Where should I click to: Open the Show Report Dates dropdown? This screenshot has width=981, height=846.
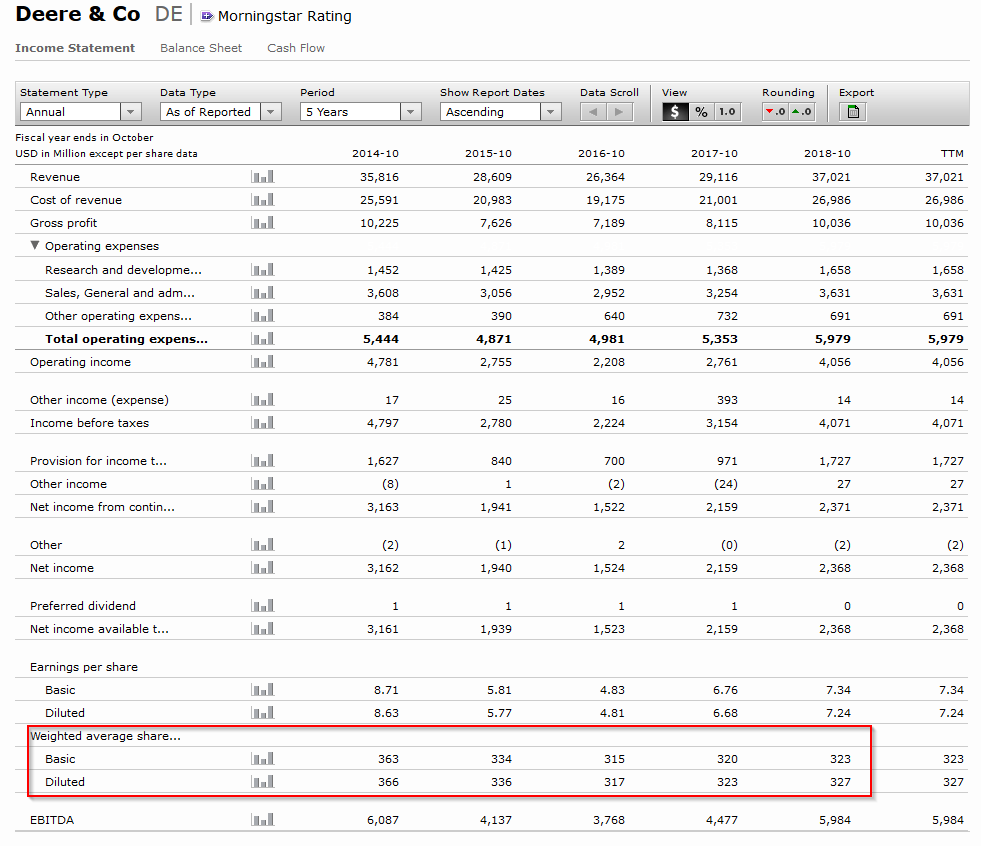pyautogui.click(x=500, y=112)
